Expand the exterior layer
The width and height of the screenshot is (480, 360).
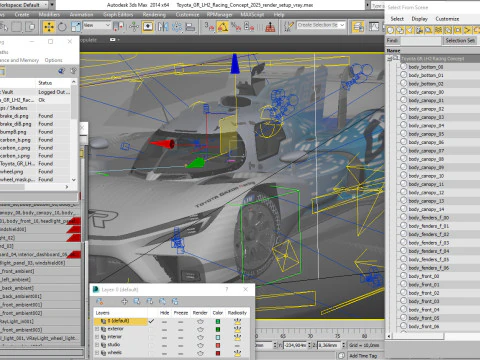(x=97, y=329)
